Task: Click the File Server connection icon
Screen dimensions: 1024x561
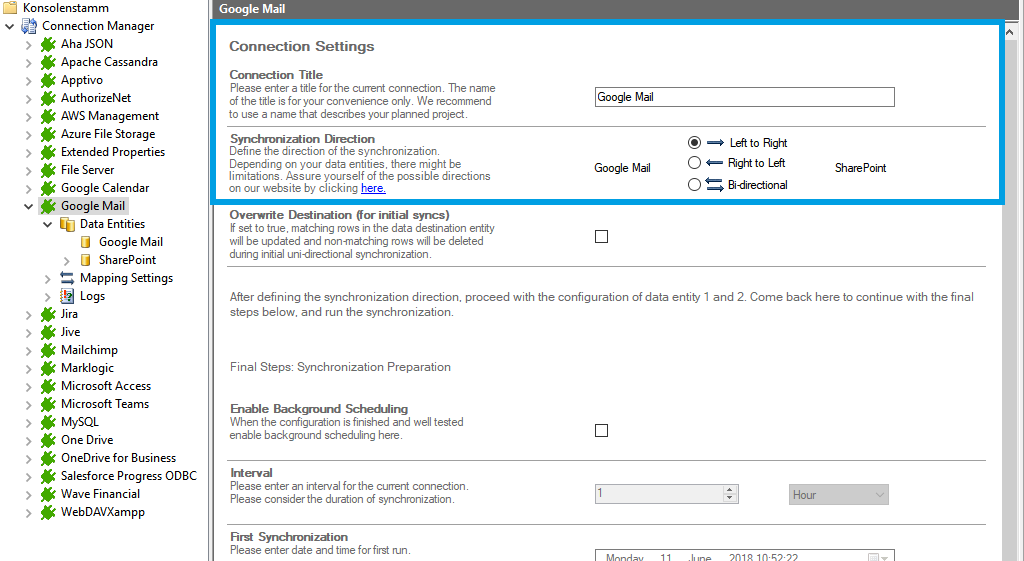Action: point(48,170)
